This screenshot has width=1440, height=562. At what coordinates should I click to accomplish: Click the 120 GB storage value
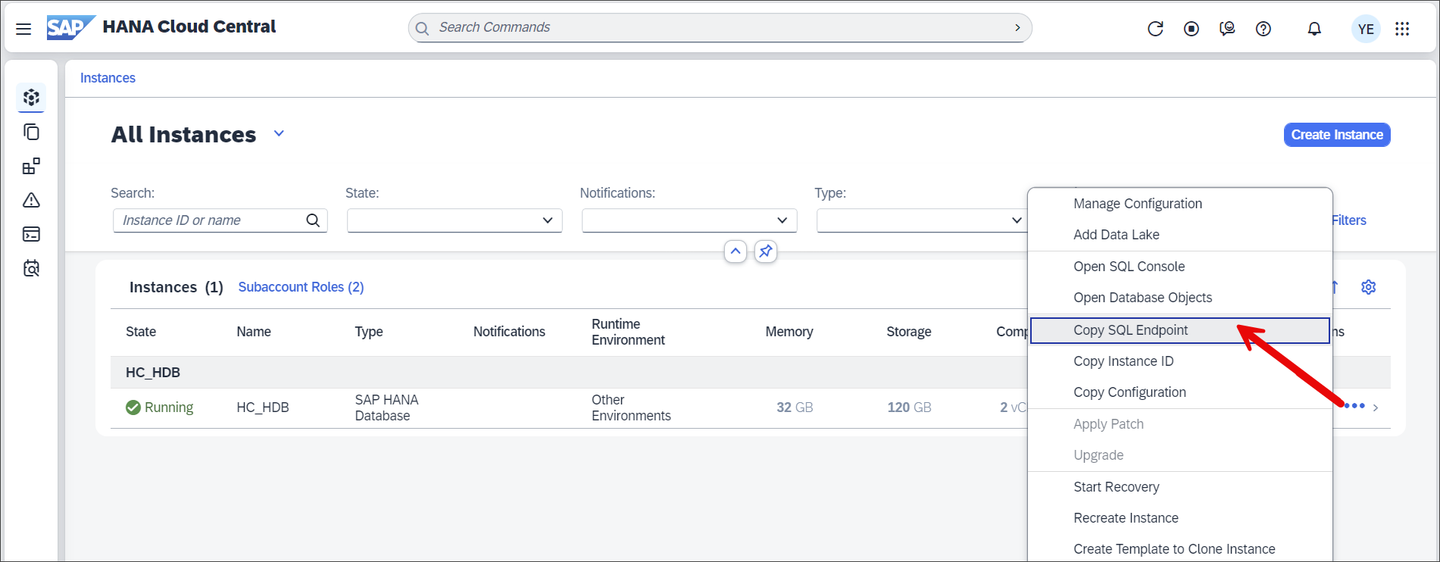click(x=909, y=407)
